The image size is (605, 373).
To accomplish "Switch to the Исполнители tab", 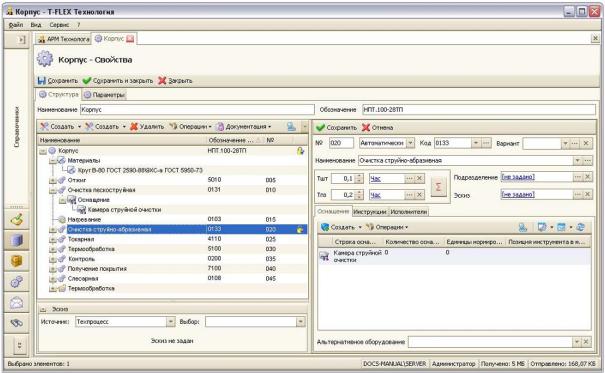I will click(408, 212).
